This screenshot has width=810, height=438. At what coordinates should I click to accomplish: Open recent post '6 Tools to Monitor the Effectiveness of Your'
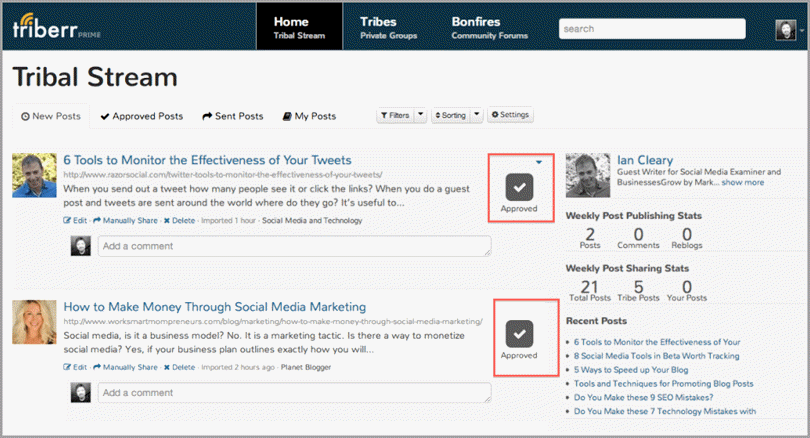pos(657,342)
